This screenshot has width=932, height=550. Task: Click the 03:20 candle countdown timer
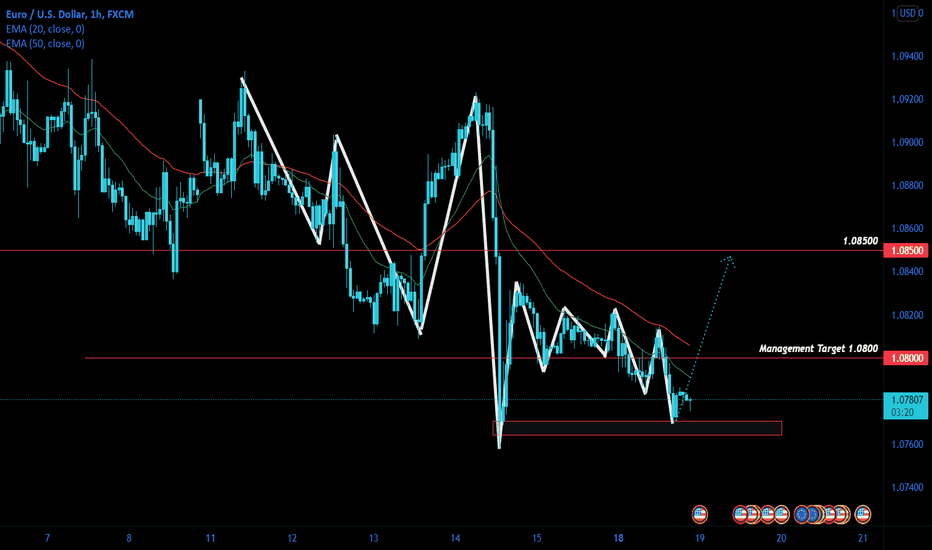pyautogui.click(x=903, y=413)
